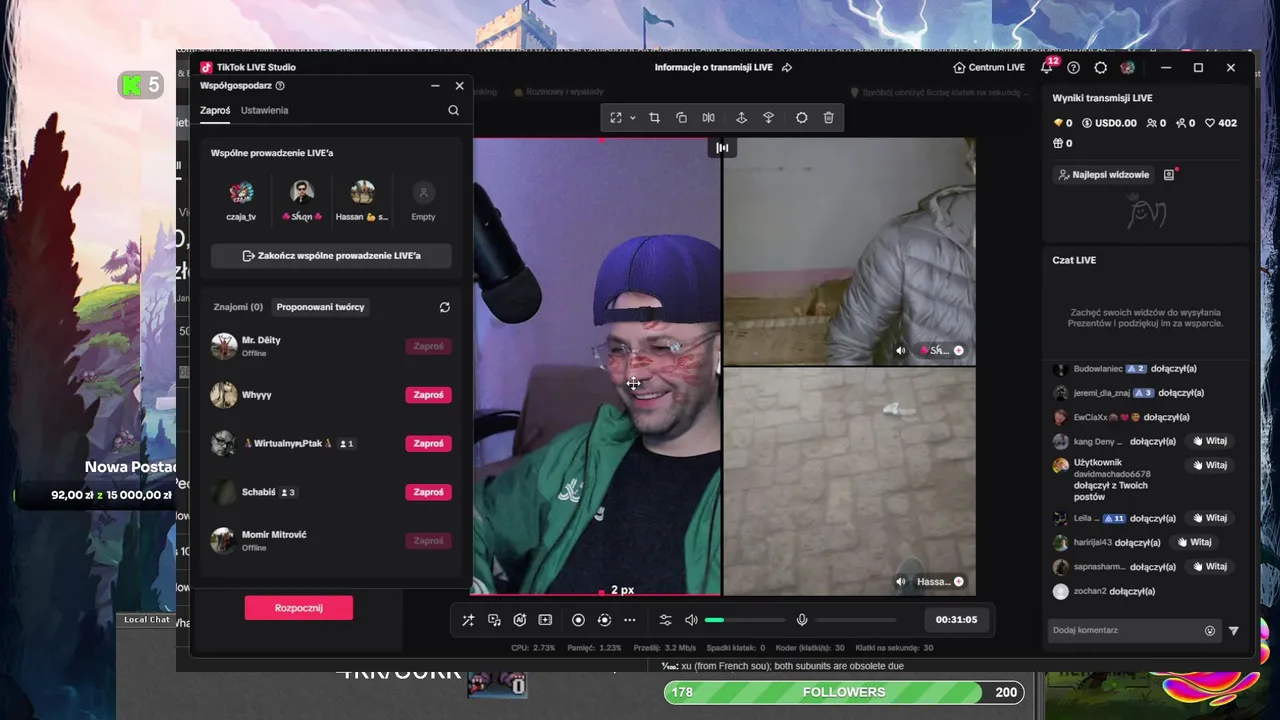Screen dimensions: 1280x720
Task: Flip the source horizontally with mirror icon
Action: coord(708,118)
